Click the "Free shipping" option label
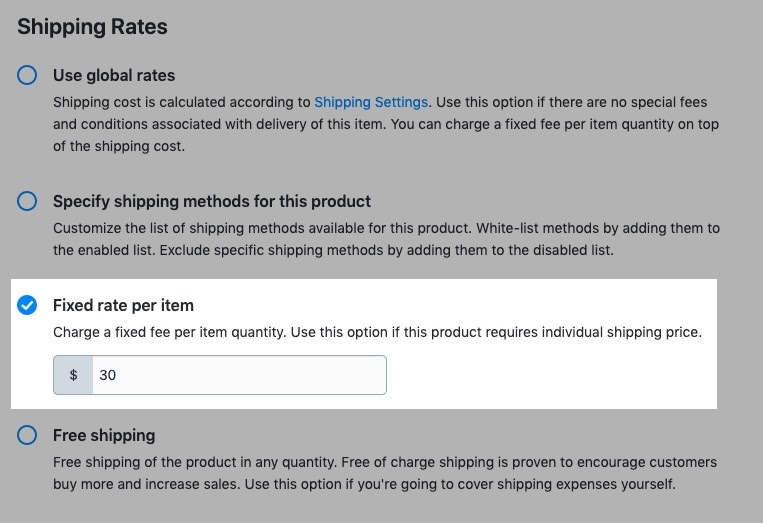 pyautogui.click(x=104, y=435)
